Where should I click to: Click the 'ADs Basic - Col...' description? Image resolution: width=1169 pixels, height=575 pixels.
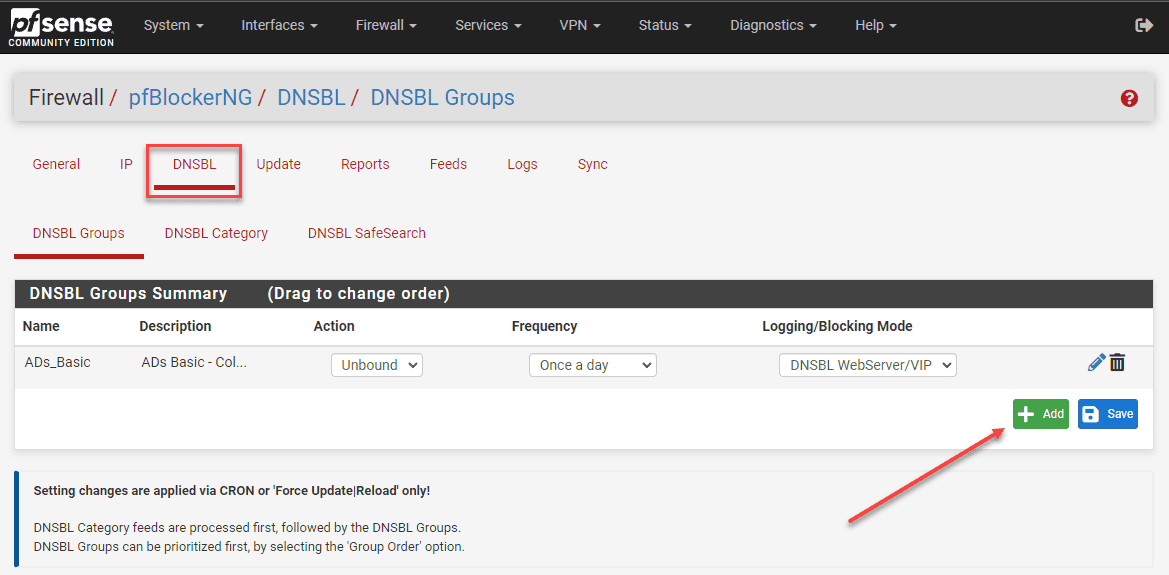(x=194, y=363)
